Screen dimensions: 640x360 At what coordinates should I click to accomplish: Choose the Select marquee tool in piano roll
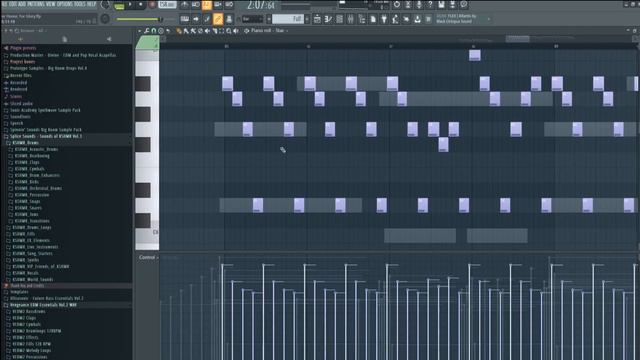pyautogui.click(x=222, y=31)
